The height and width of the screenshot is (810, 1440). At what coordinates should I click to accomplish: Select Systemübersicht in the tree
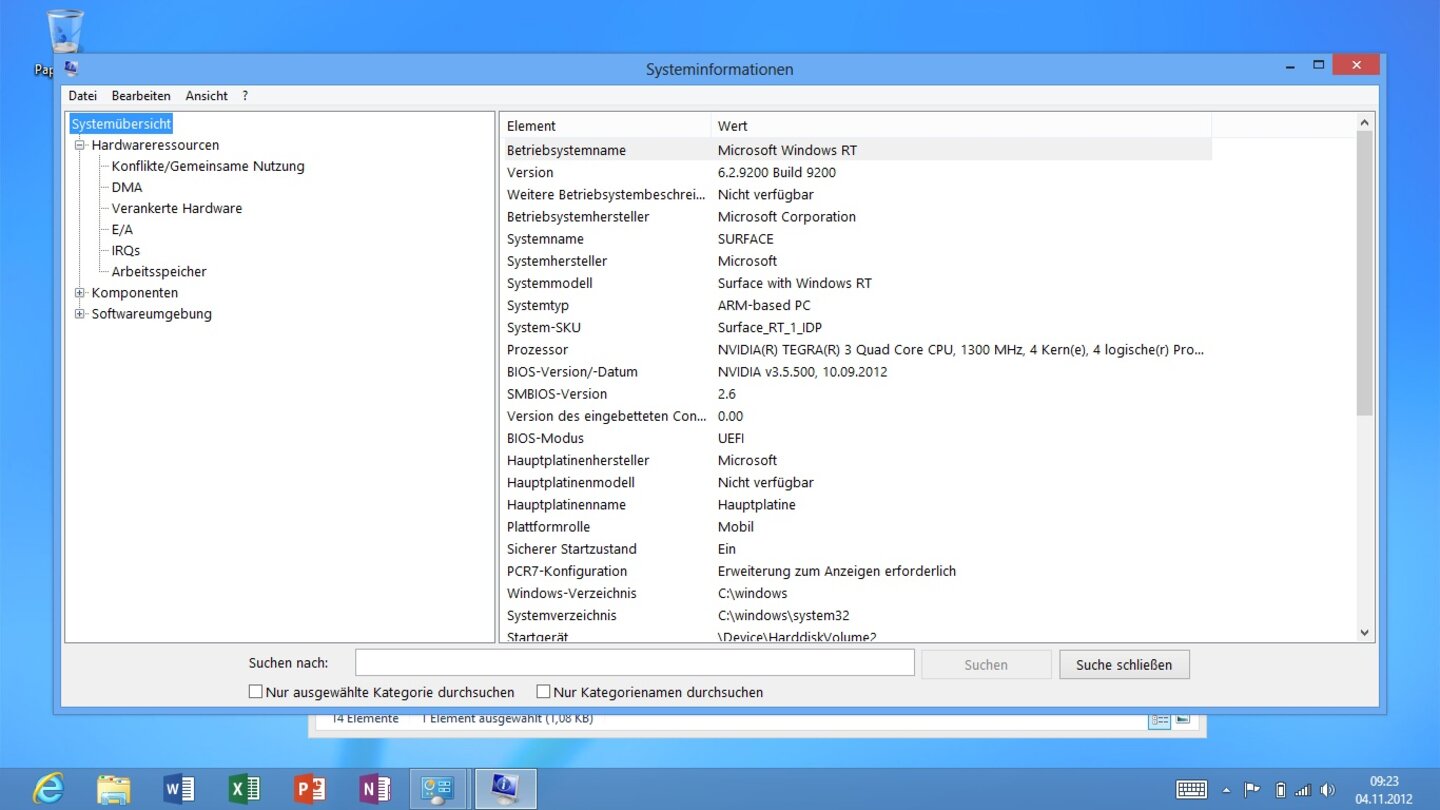coord(121,124)
